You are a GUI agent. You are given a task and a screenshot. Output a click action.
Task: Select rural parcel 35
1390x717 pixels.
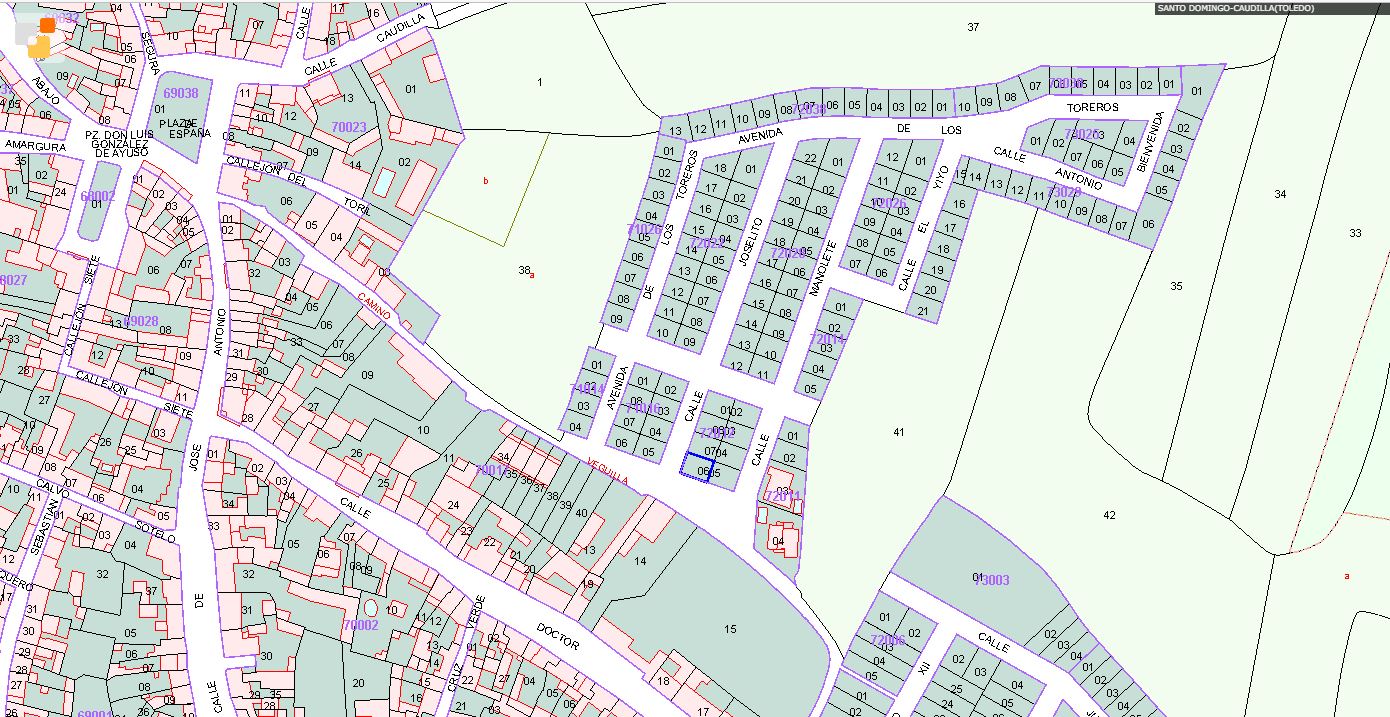pyautogui.click(x=1176, y=286)
